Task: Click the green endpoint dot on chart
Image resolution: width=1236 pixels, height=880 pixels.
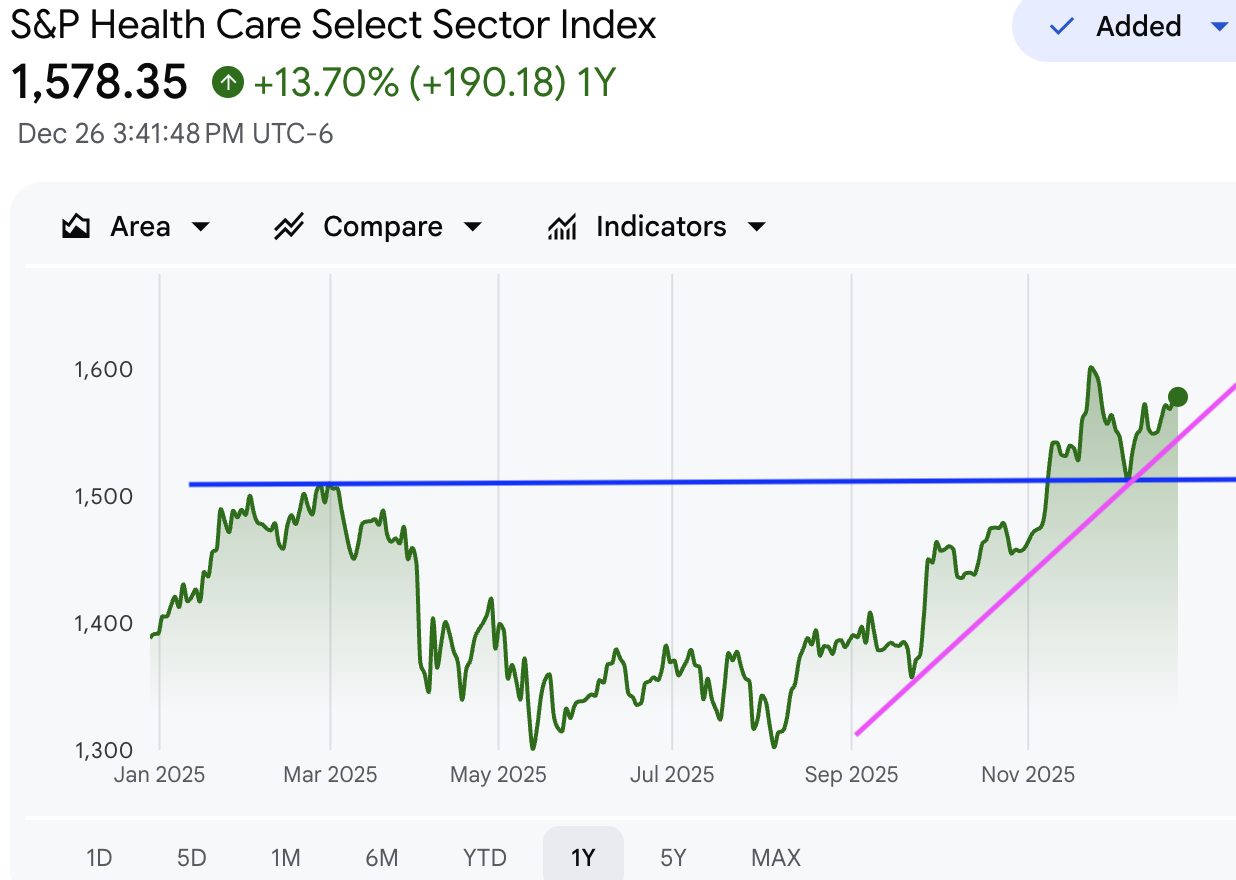Action: (x=1177, y=397)
